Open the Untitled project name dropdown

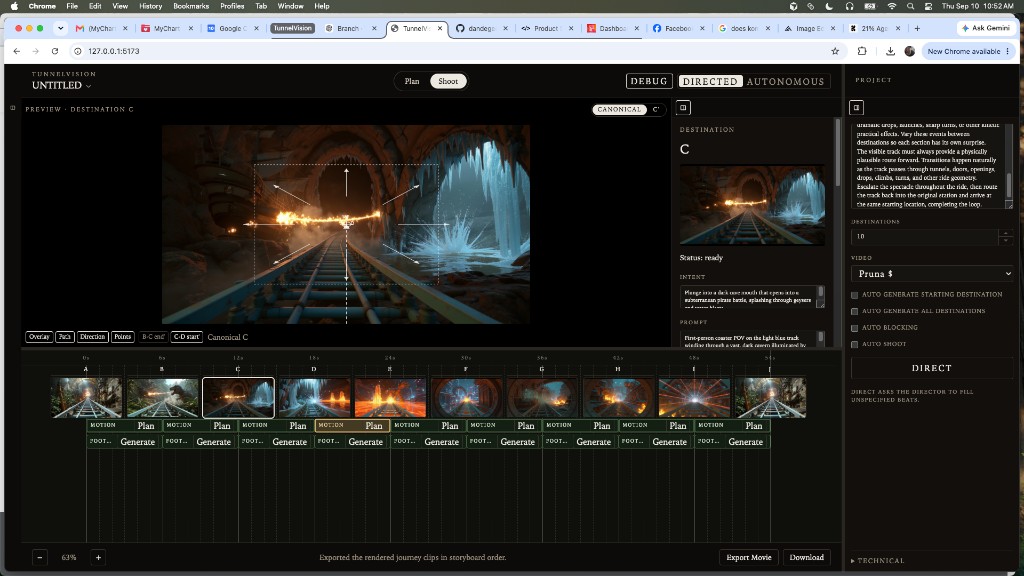[x=61, y=86]
